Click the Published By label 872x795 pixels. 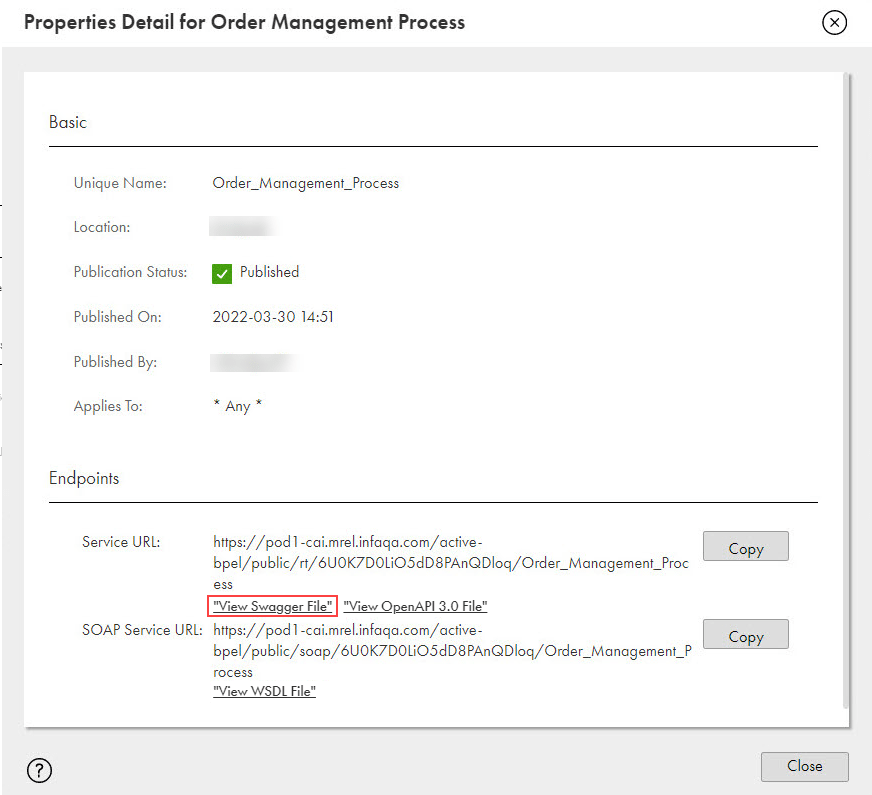(115, 362)
